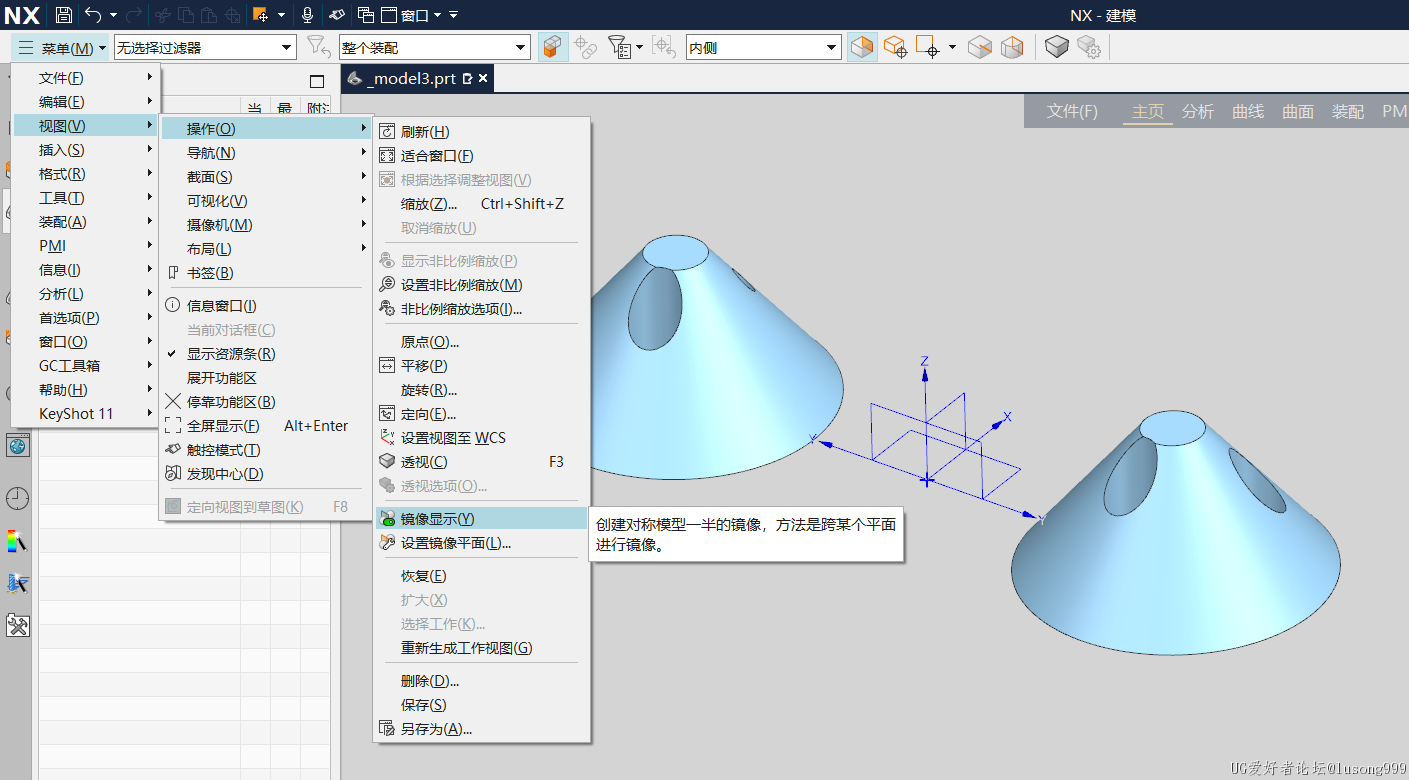The height and width of the screenshot is (780, 1409).
Task: Open the 内侧 dropdown
Action: pyautogui.click(x=763, y=47)
